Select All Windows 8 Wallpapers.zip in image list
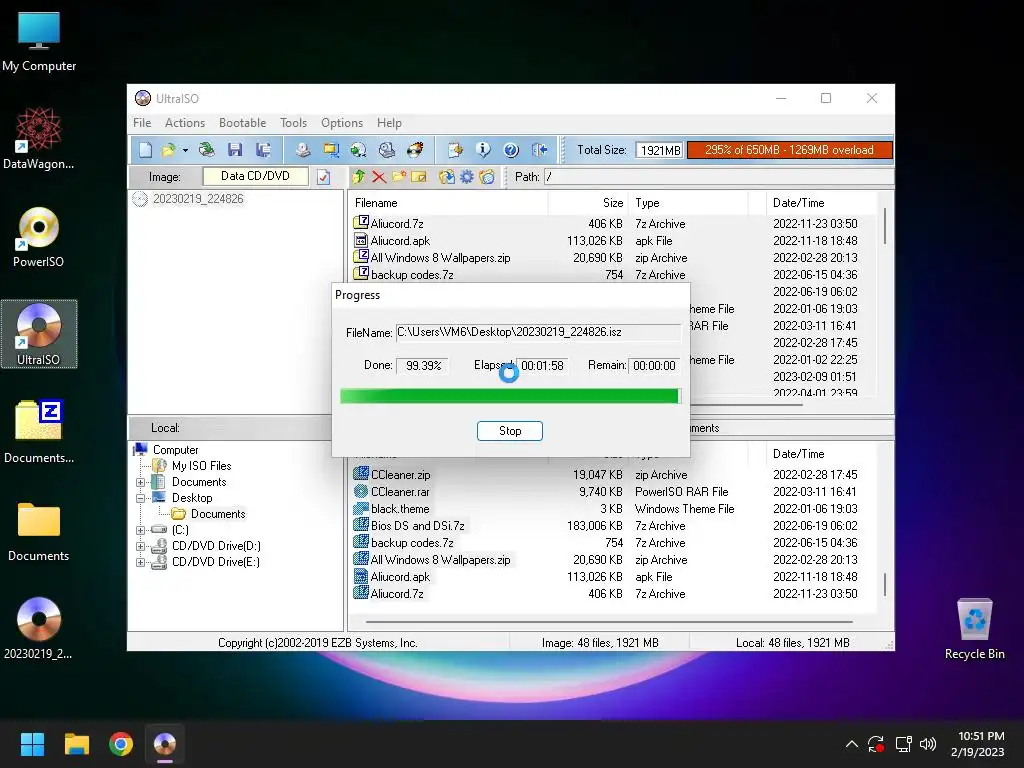 tap(440, 258)
